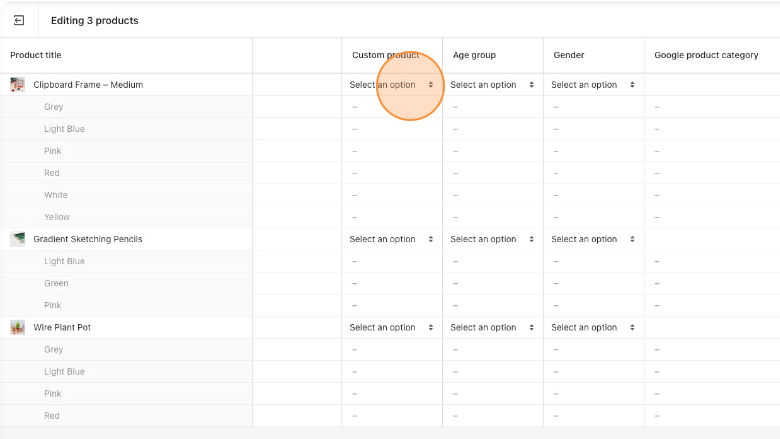Open Age group dropdown for Wire Plant Pot
This screenshot has height=439, width=780.
pos(492,328)
